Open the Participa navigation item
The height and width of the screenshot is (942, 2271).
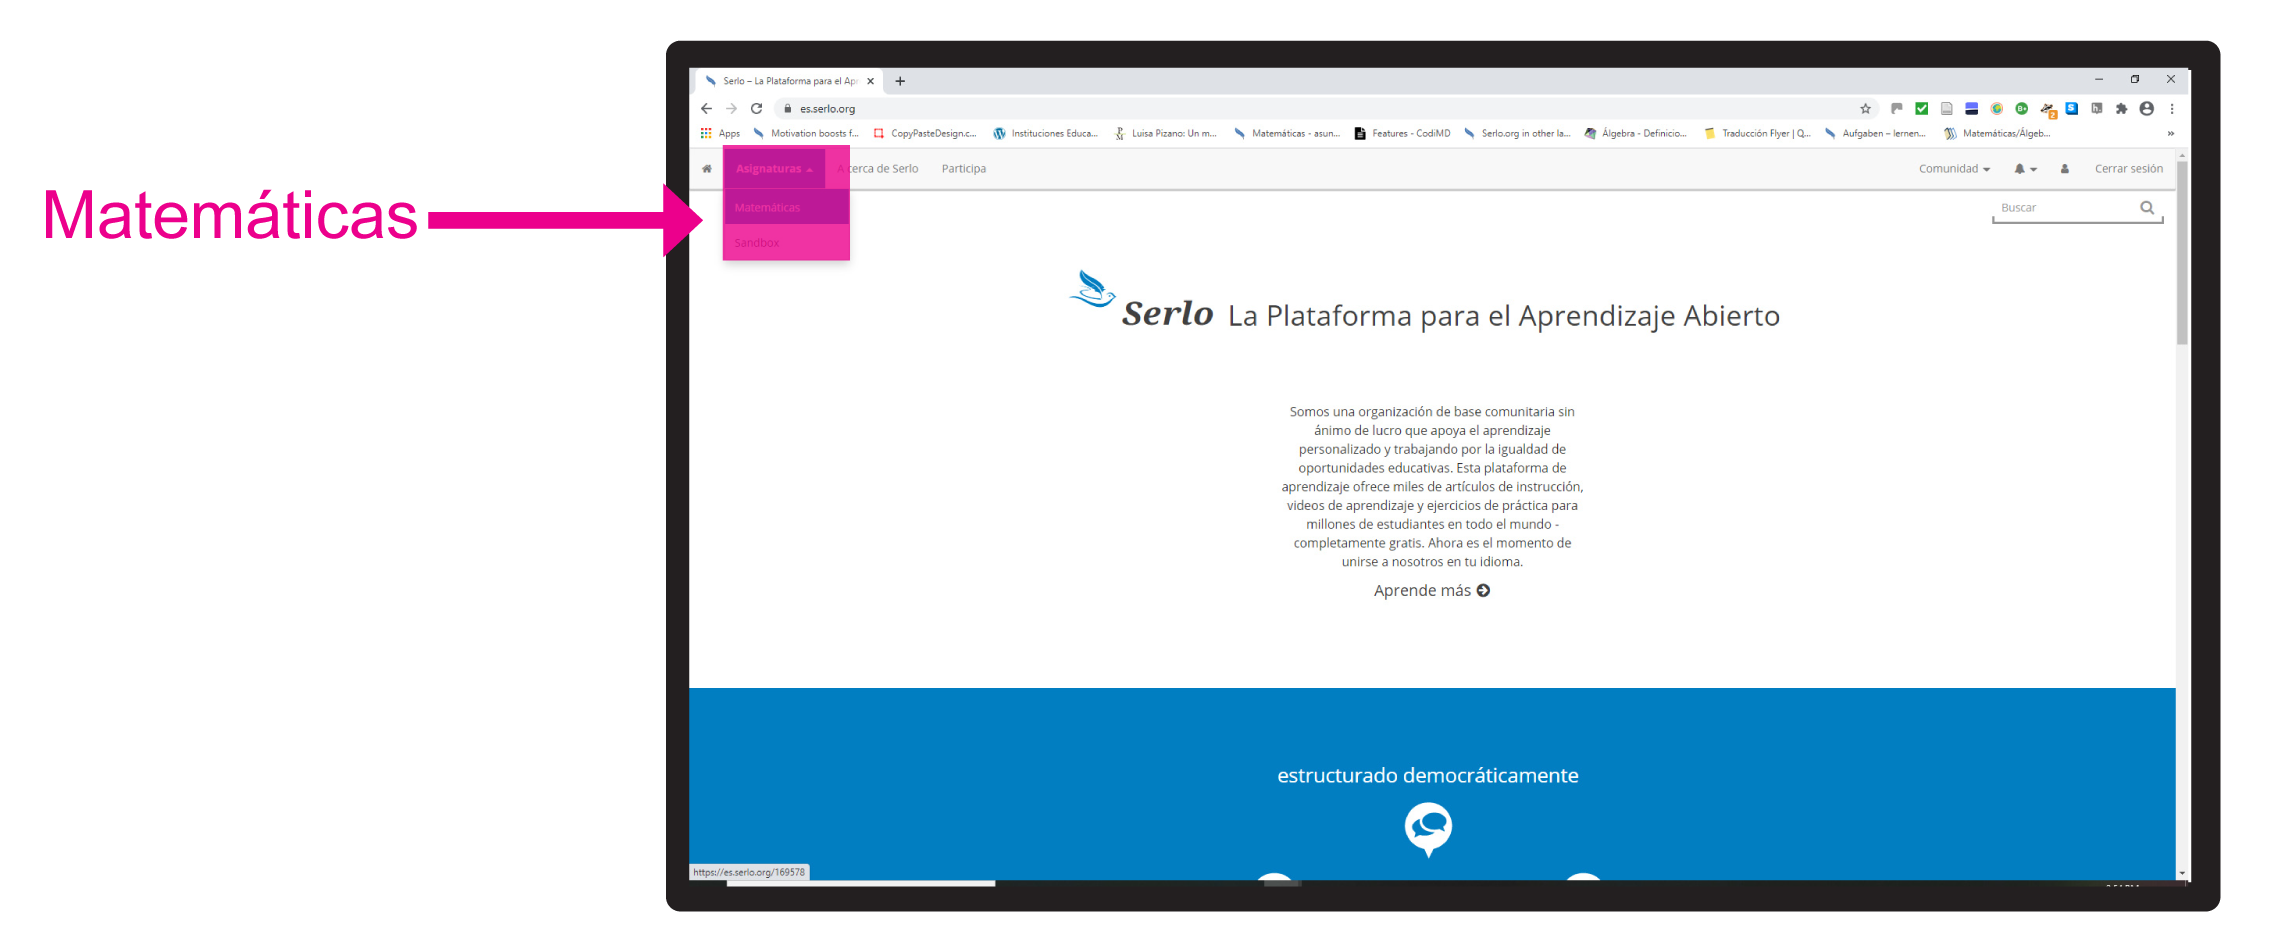[x=964, y=169]
